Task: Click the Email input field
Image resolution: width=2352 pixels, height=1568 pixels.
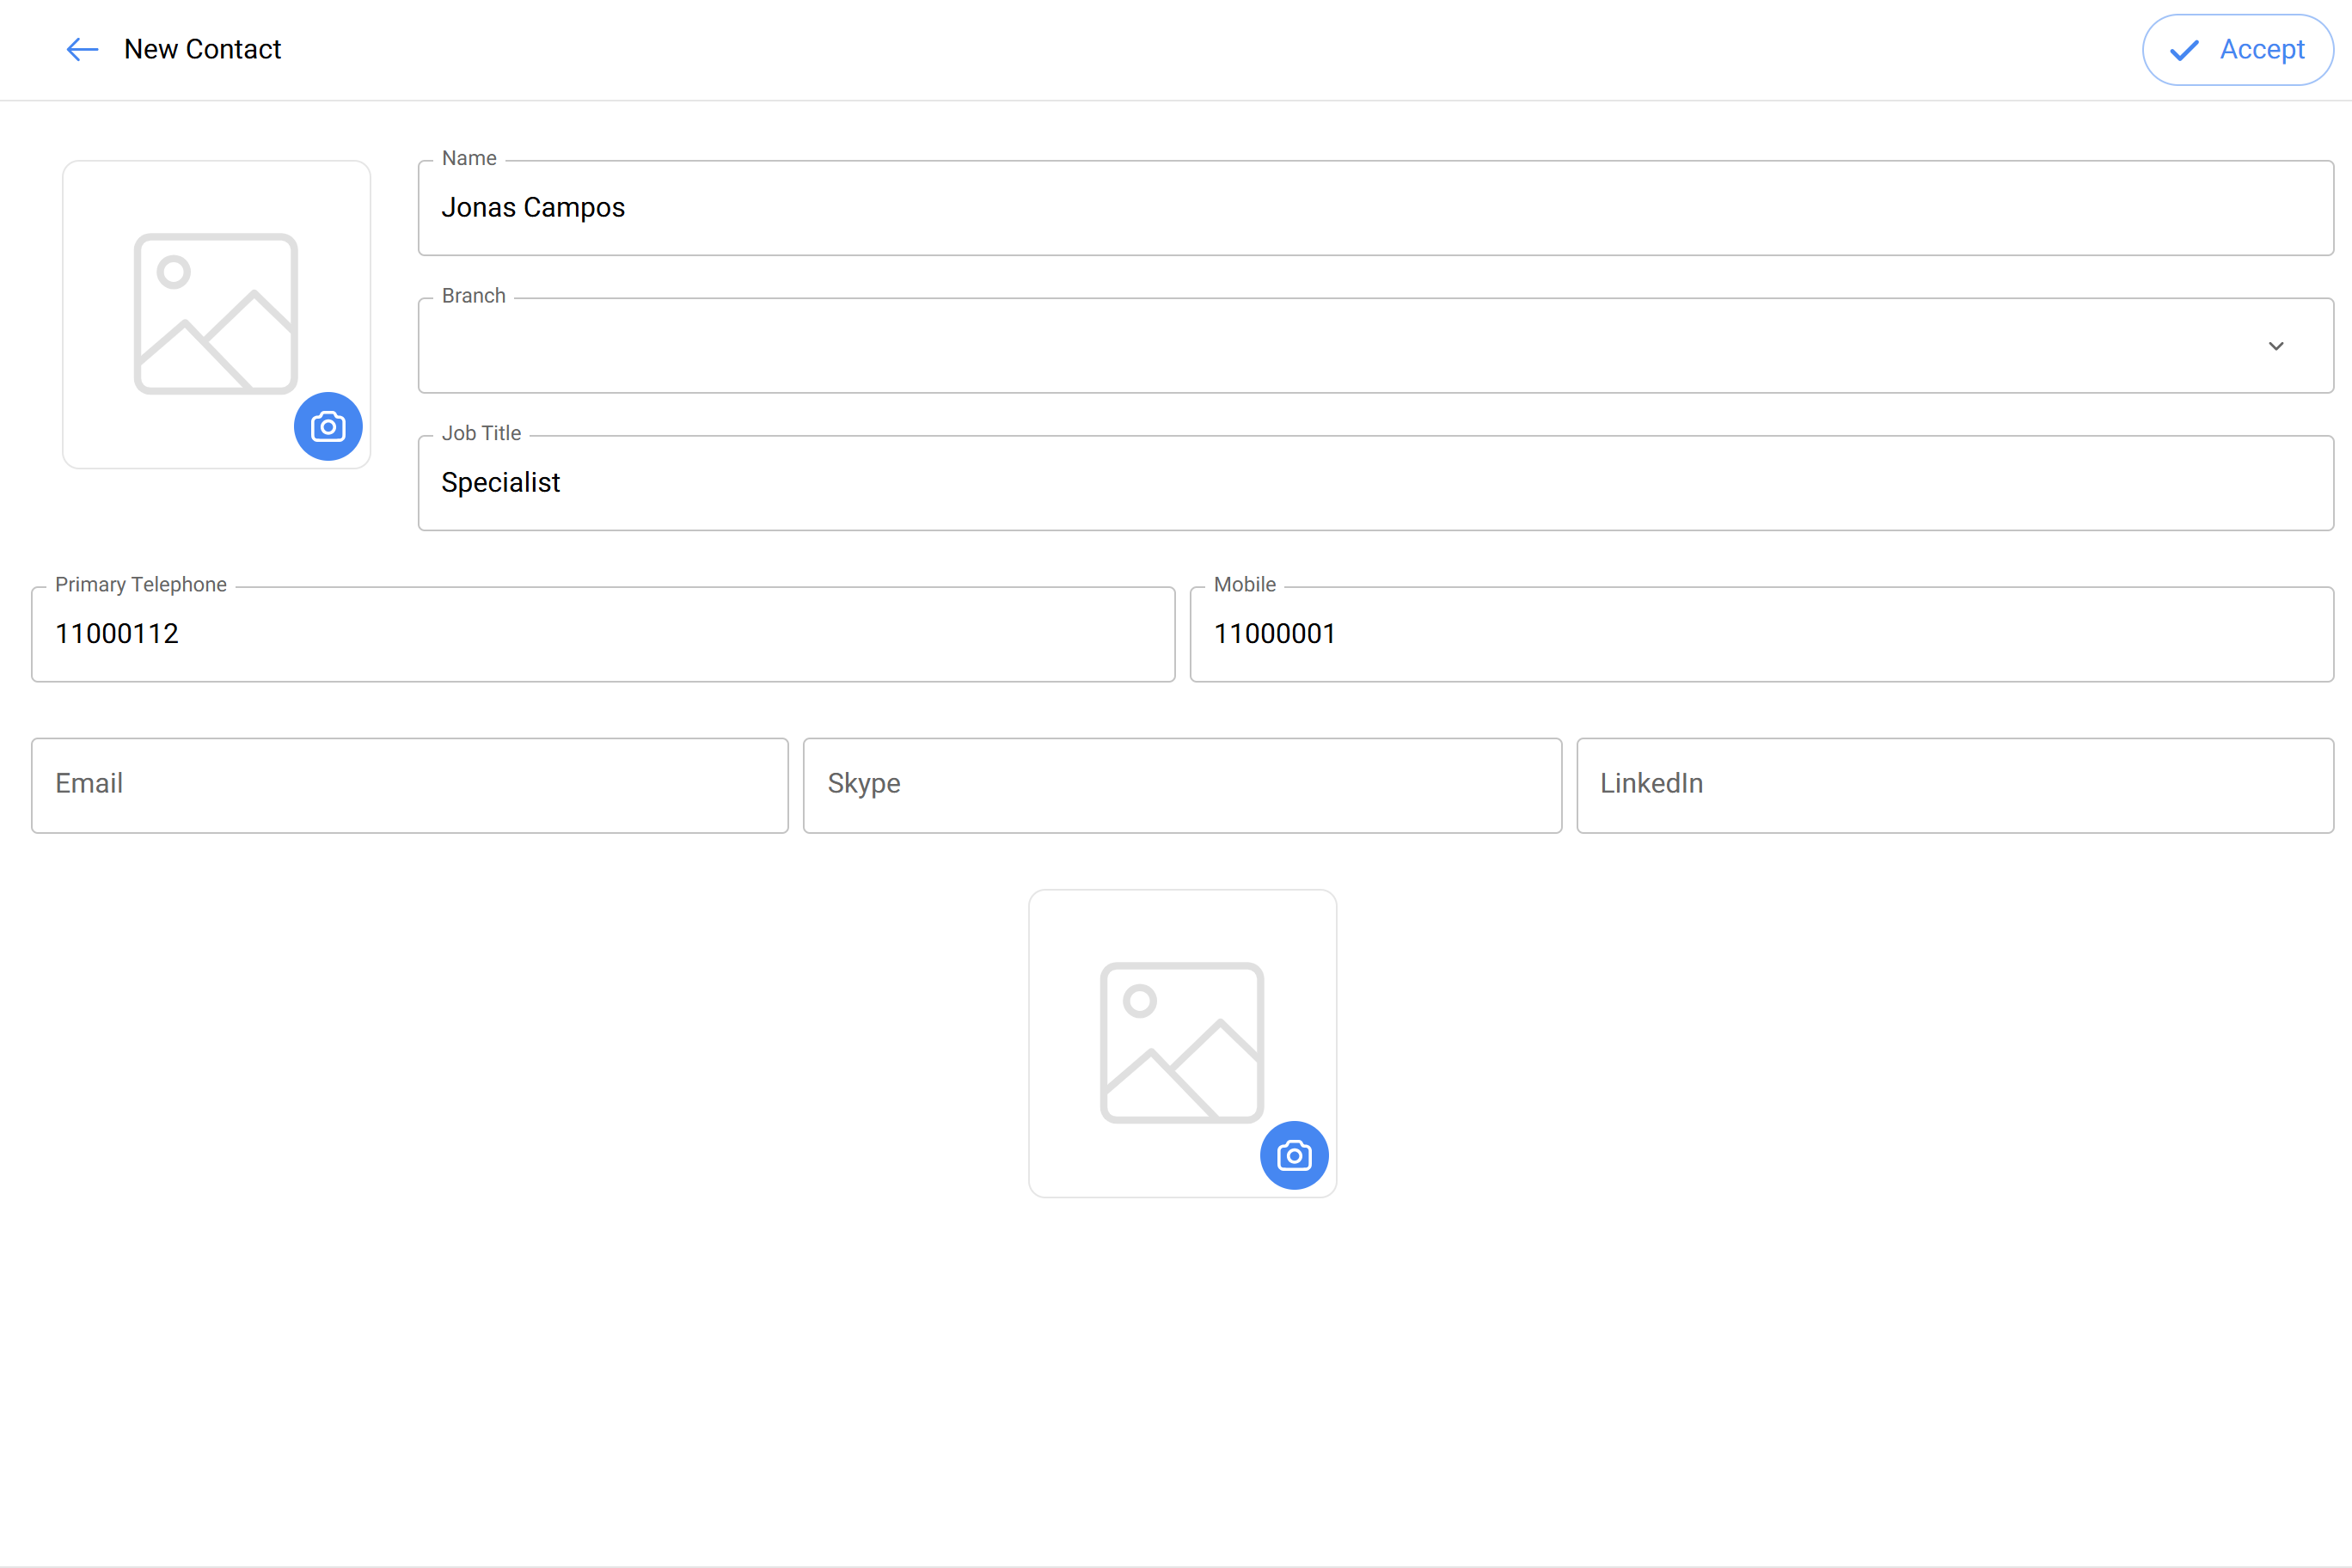Action: [410, 785]
